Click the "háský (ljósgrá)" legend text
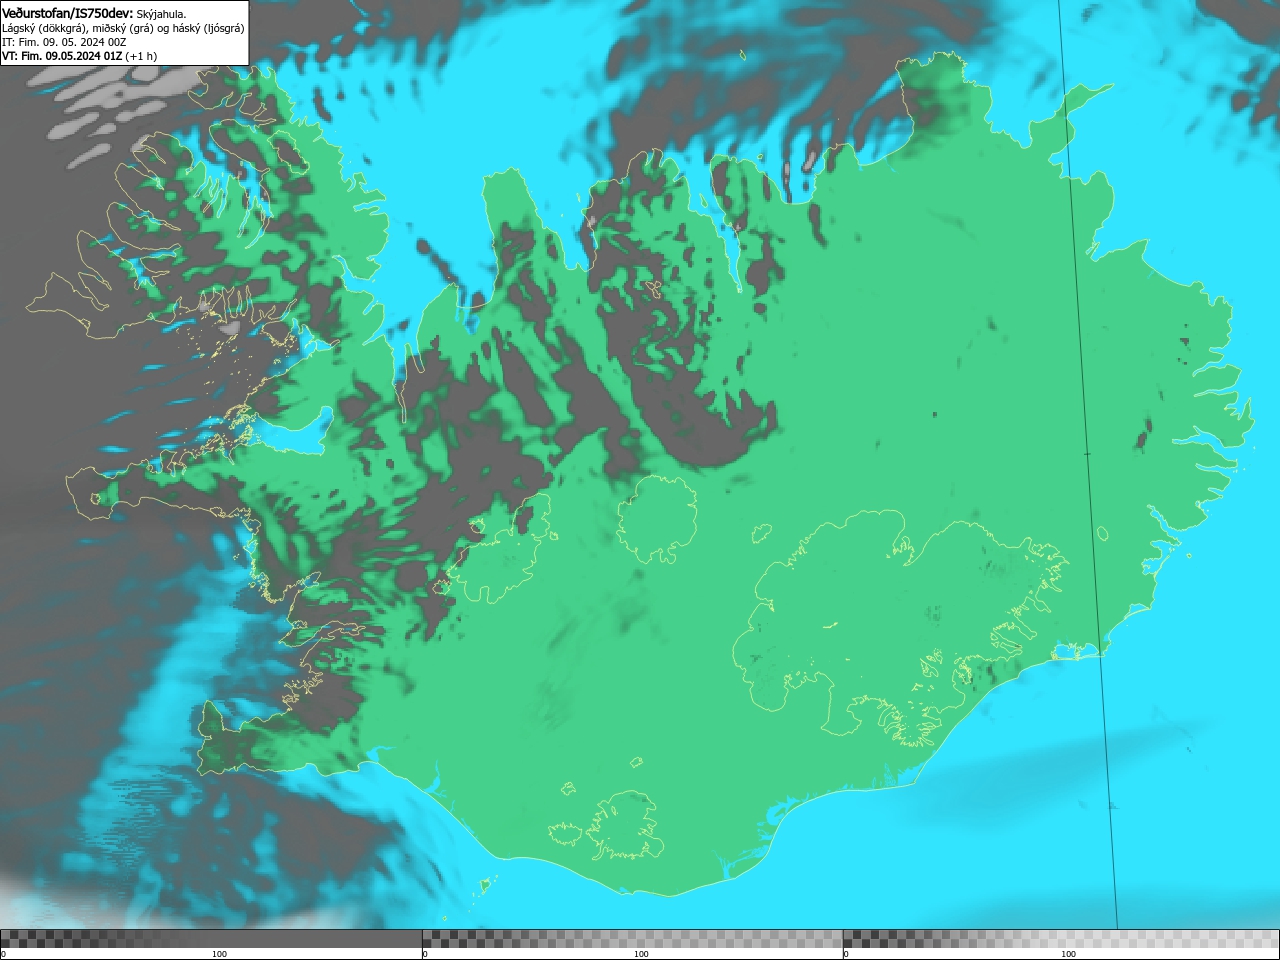 pos(209,28)
